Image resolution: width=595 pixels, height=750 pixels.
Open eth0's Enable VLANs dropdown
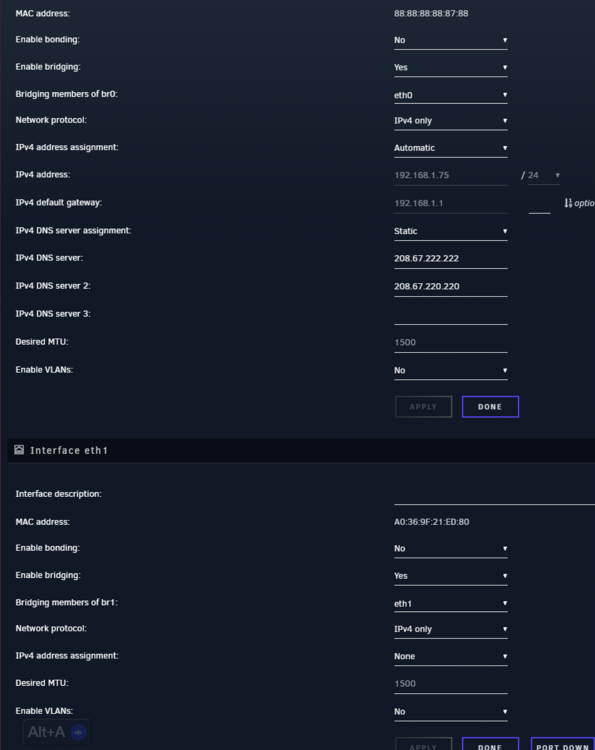451,371
